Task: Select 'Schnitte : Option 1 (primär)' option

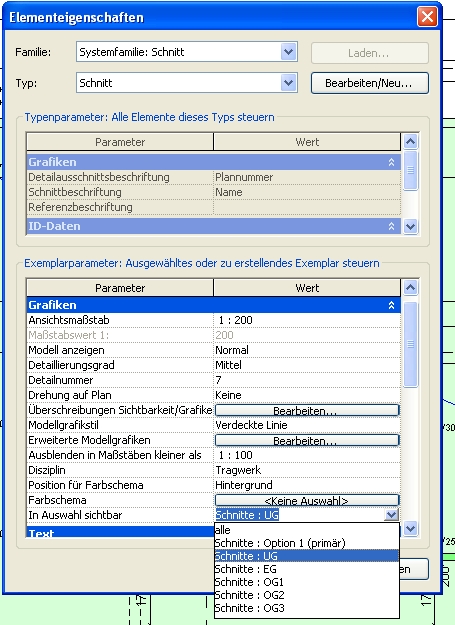Action: tap(307, 543)
